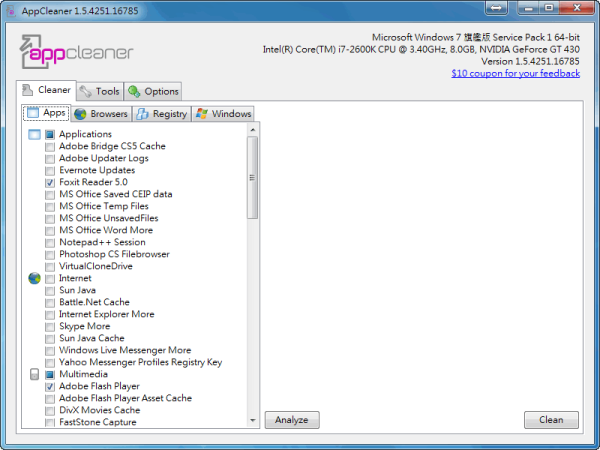Enable Windows Live Messenger More checkbox
This screenshot has width=600, height=450.
50,351
